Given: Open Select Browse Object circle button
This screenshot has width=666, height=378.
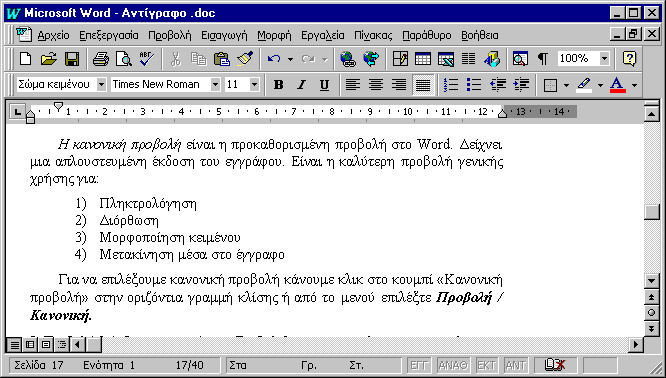Looking at the screenshot, I should (x=652, y=313).
